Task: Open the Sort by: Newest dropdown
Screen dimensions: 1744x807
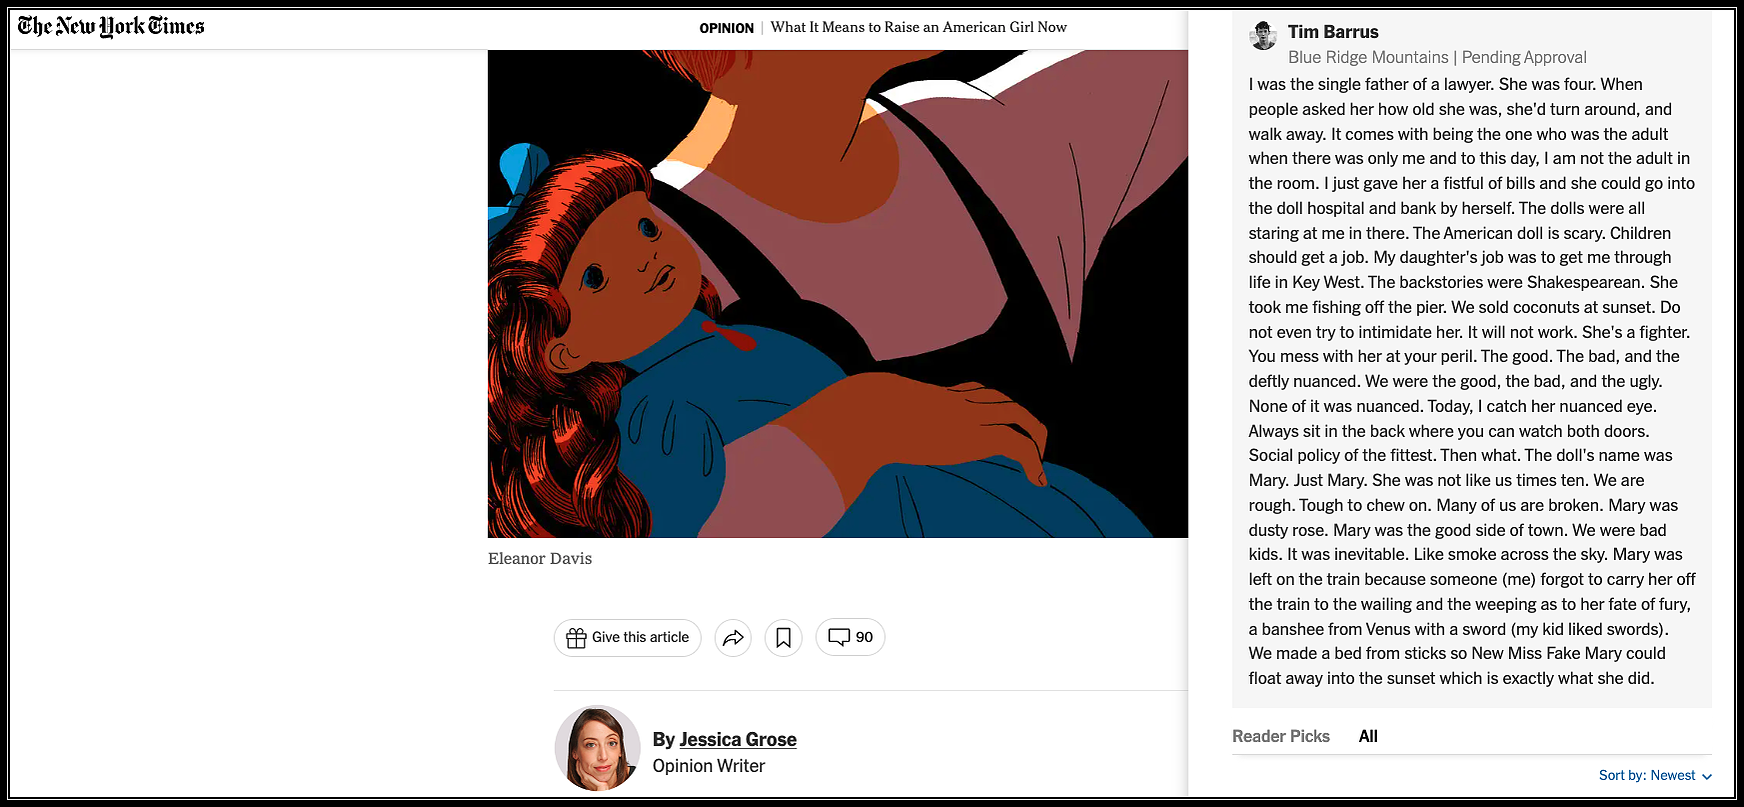Action: pyautogui.click(x=1655, y=776)
